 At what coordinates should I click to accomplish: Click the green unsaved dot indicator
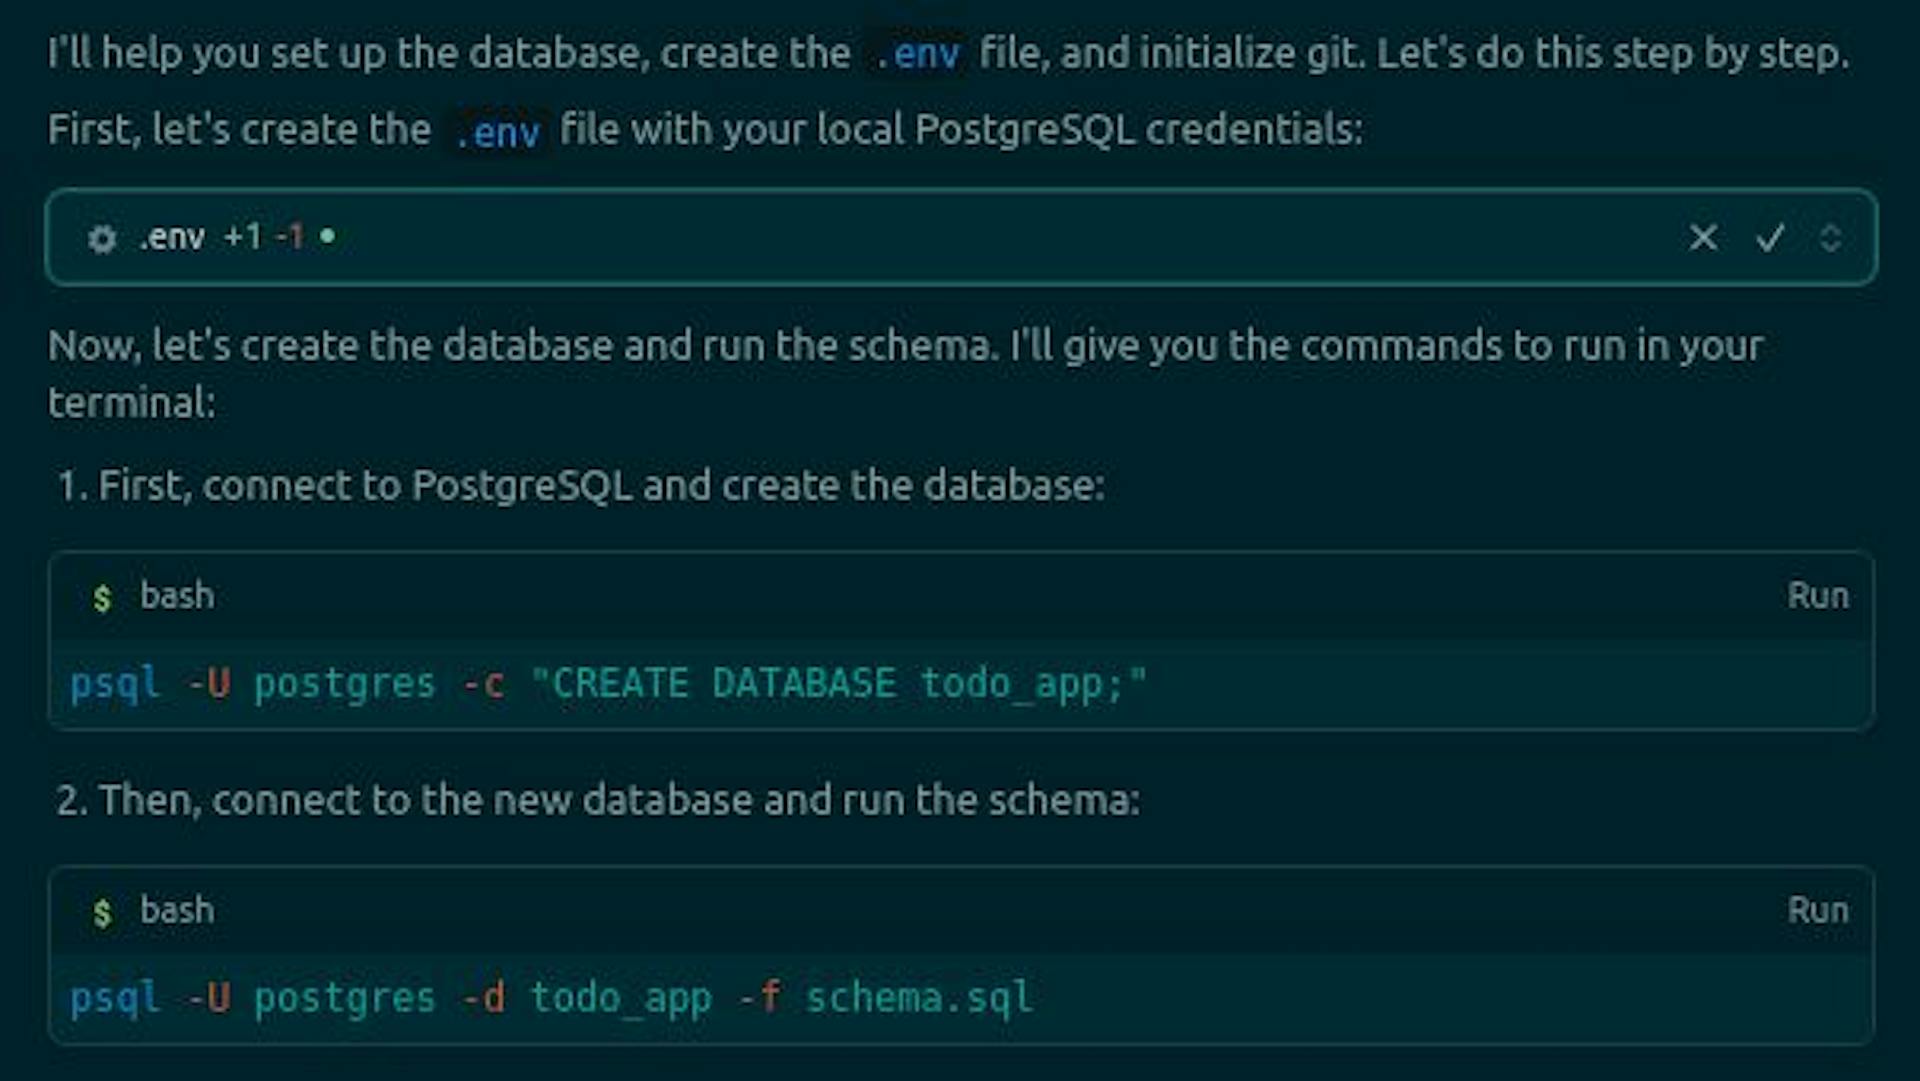327,237
